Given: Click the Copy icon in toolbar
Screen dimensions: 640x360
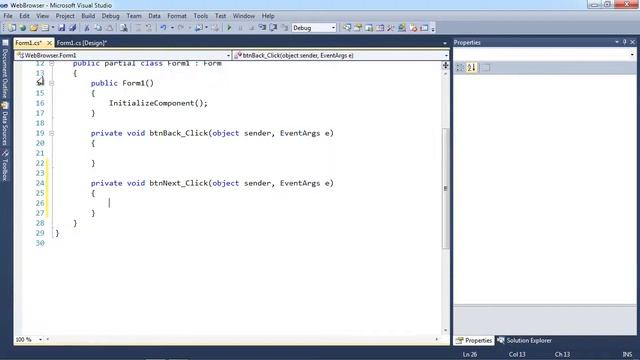Looking at the screenshot, I should [x=98, y=28].
